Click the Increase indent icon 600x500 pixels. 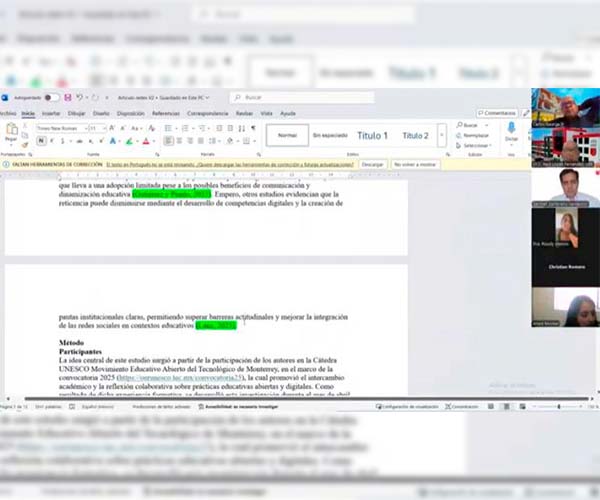tap(230, 129)
